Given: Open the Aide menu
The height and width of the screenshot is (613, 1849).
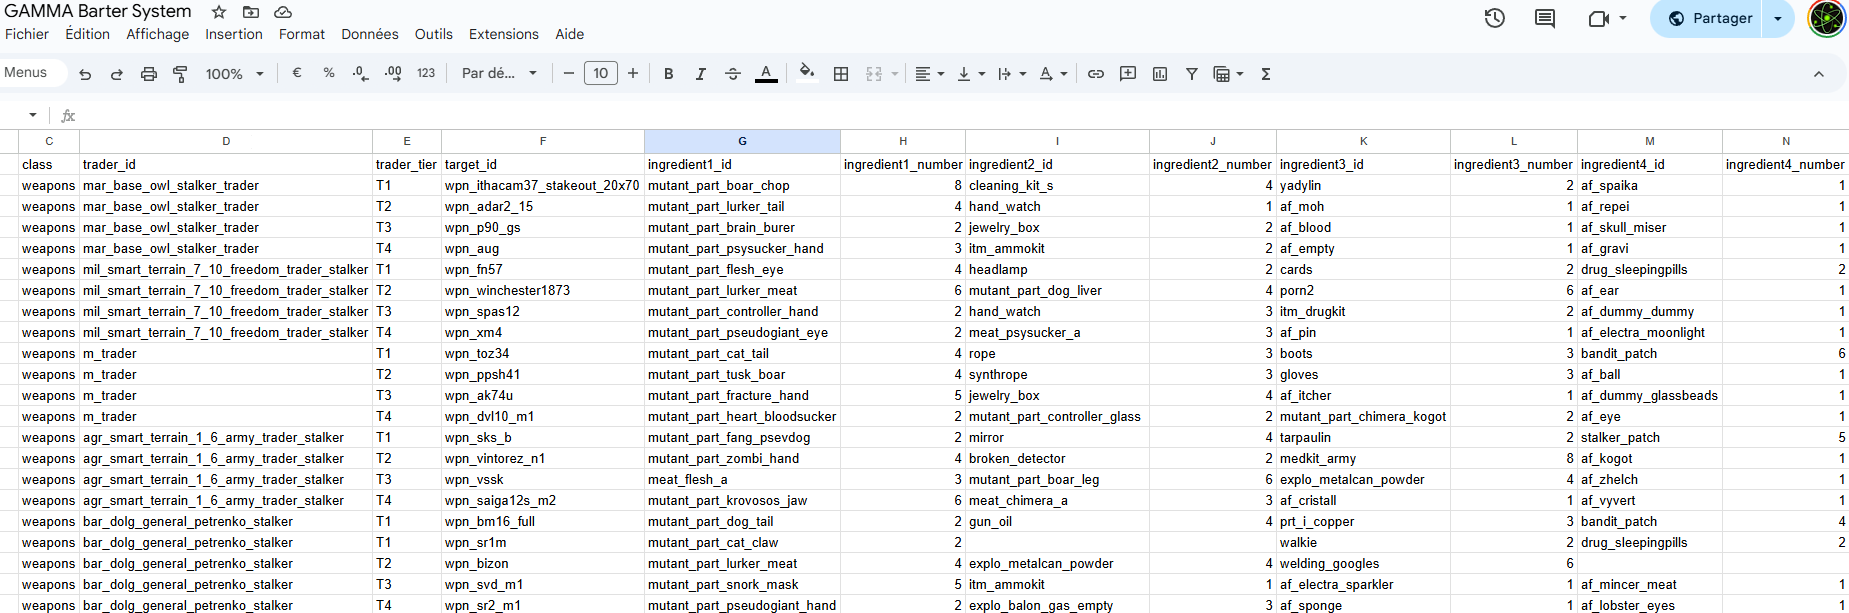Looking at the screenshot, I should point(570,34).
